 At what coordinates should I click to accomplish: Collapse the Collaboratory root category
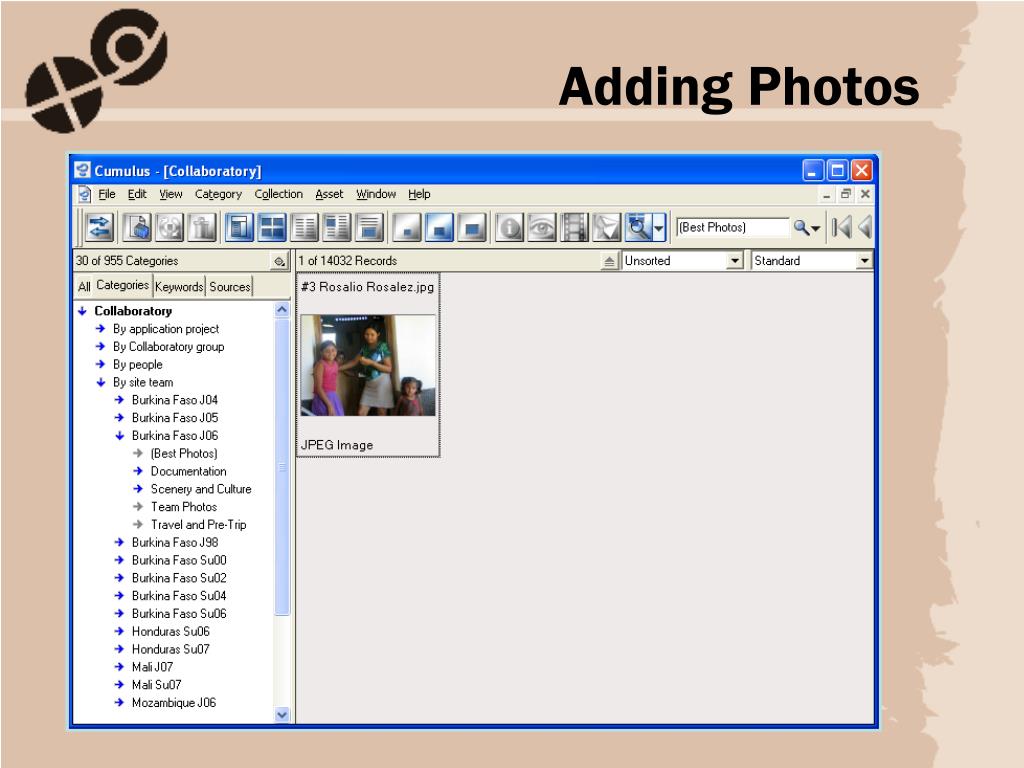(x=82, y=311)
